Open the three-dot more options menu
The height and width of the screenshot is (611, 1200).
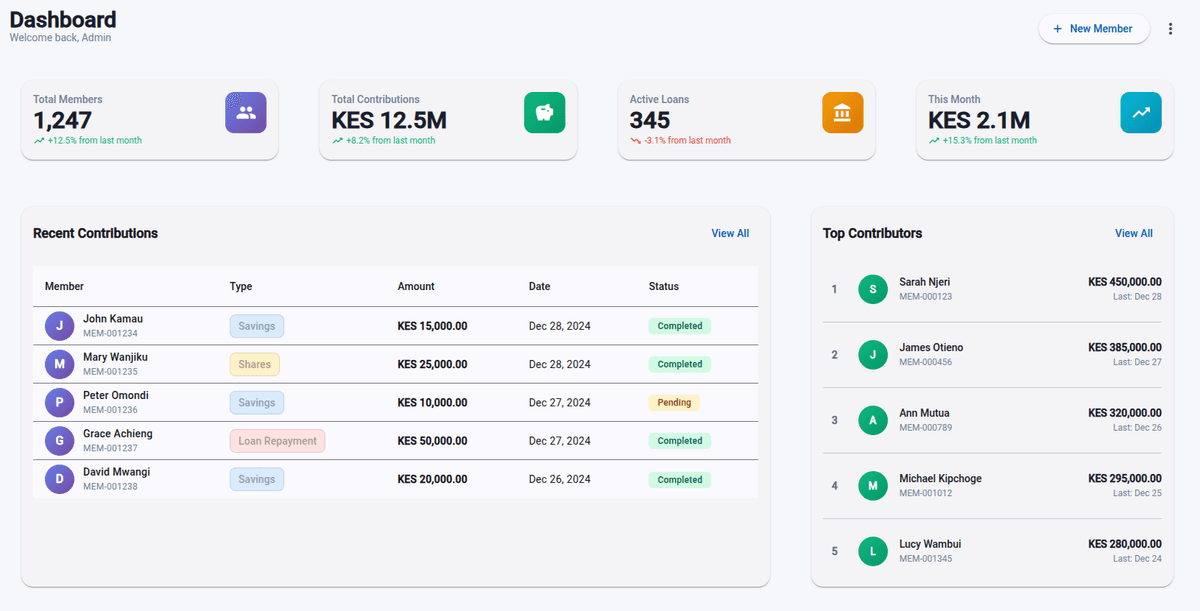[1171, 29]
